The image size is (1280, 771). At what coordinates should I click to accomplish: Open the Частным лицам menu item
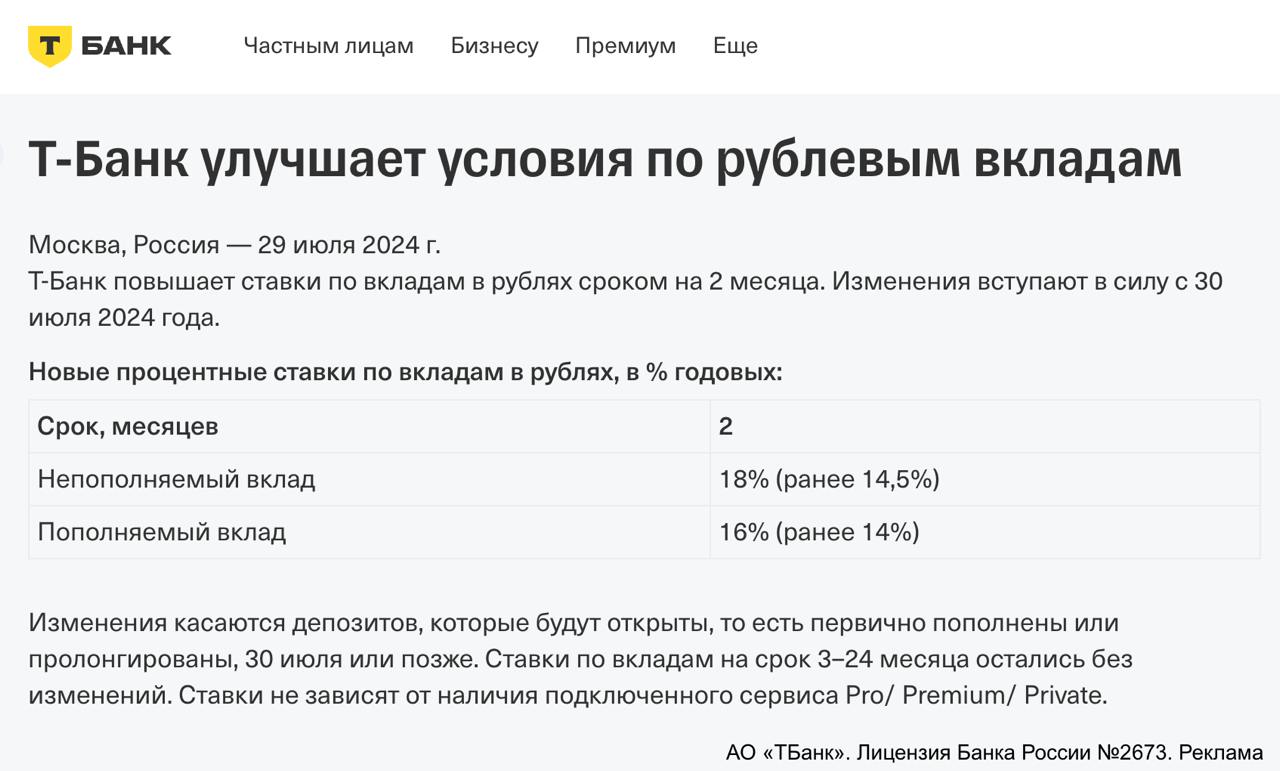(x=328, y=46)
